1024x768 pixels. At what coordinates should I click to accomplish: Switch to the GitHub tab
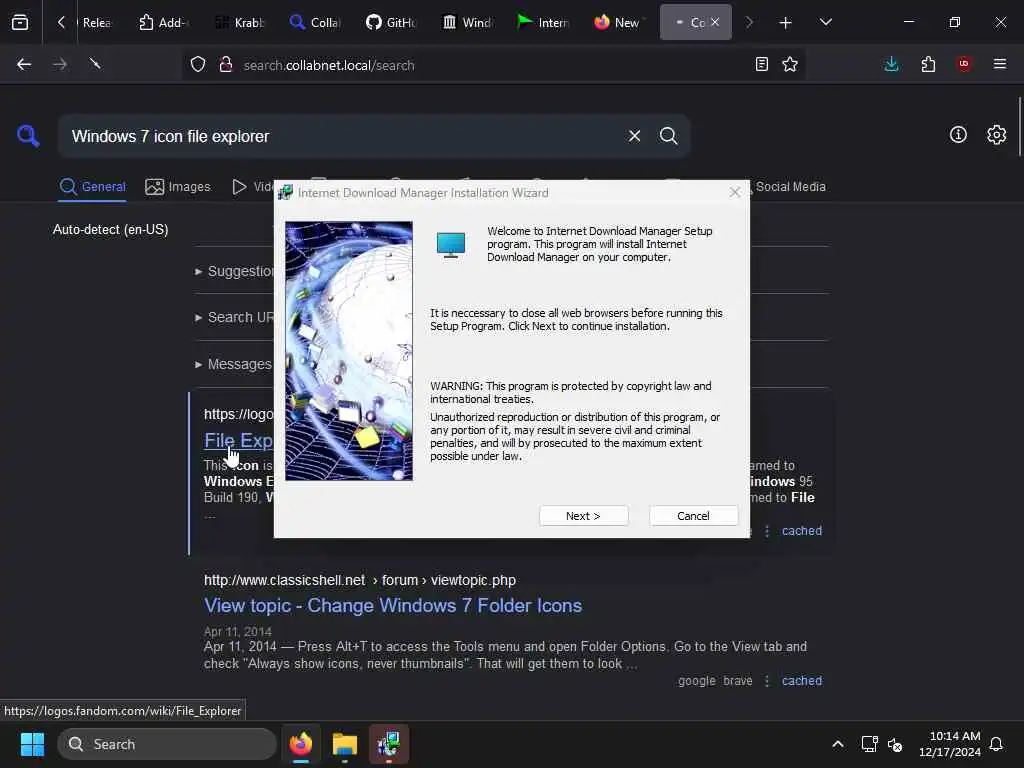point(391,23)
